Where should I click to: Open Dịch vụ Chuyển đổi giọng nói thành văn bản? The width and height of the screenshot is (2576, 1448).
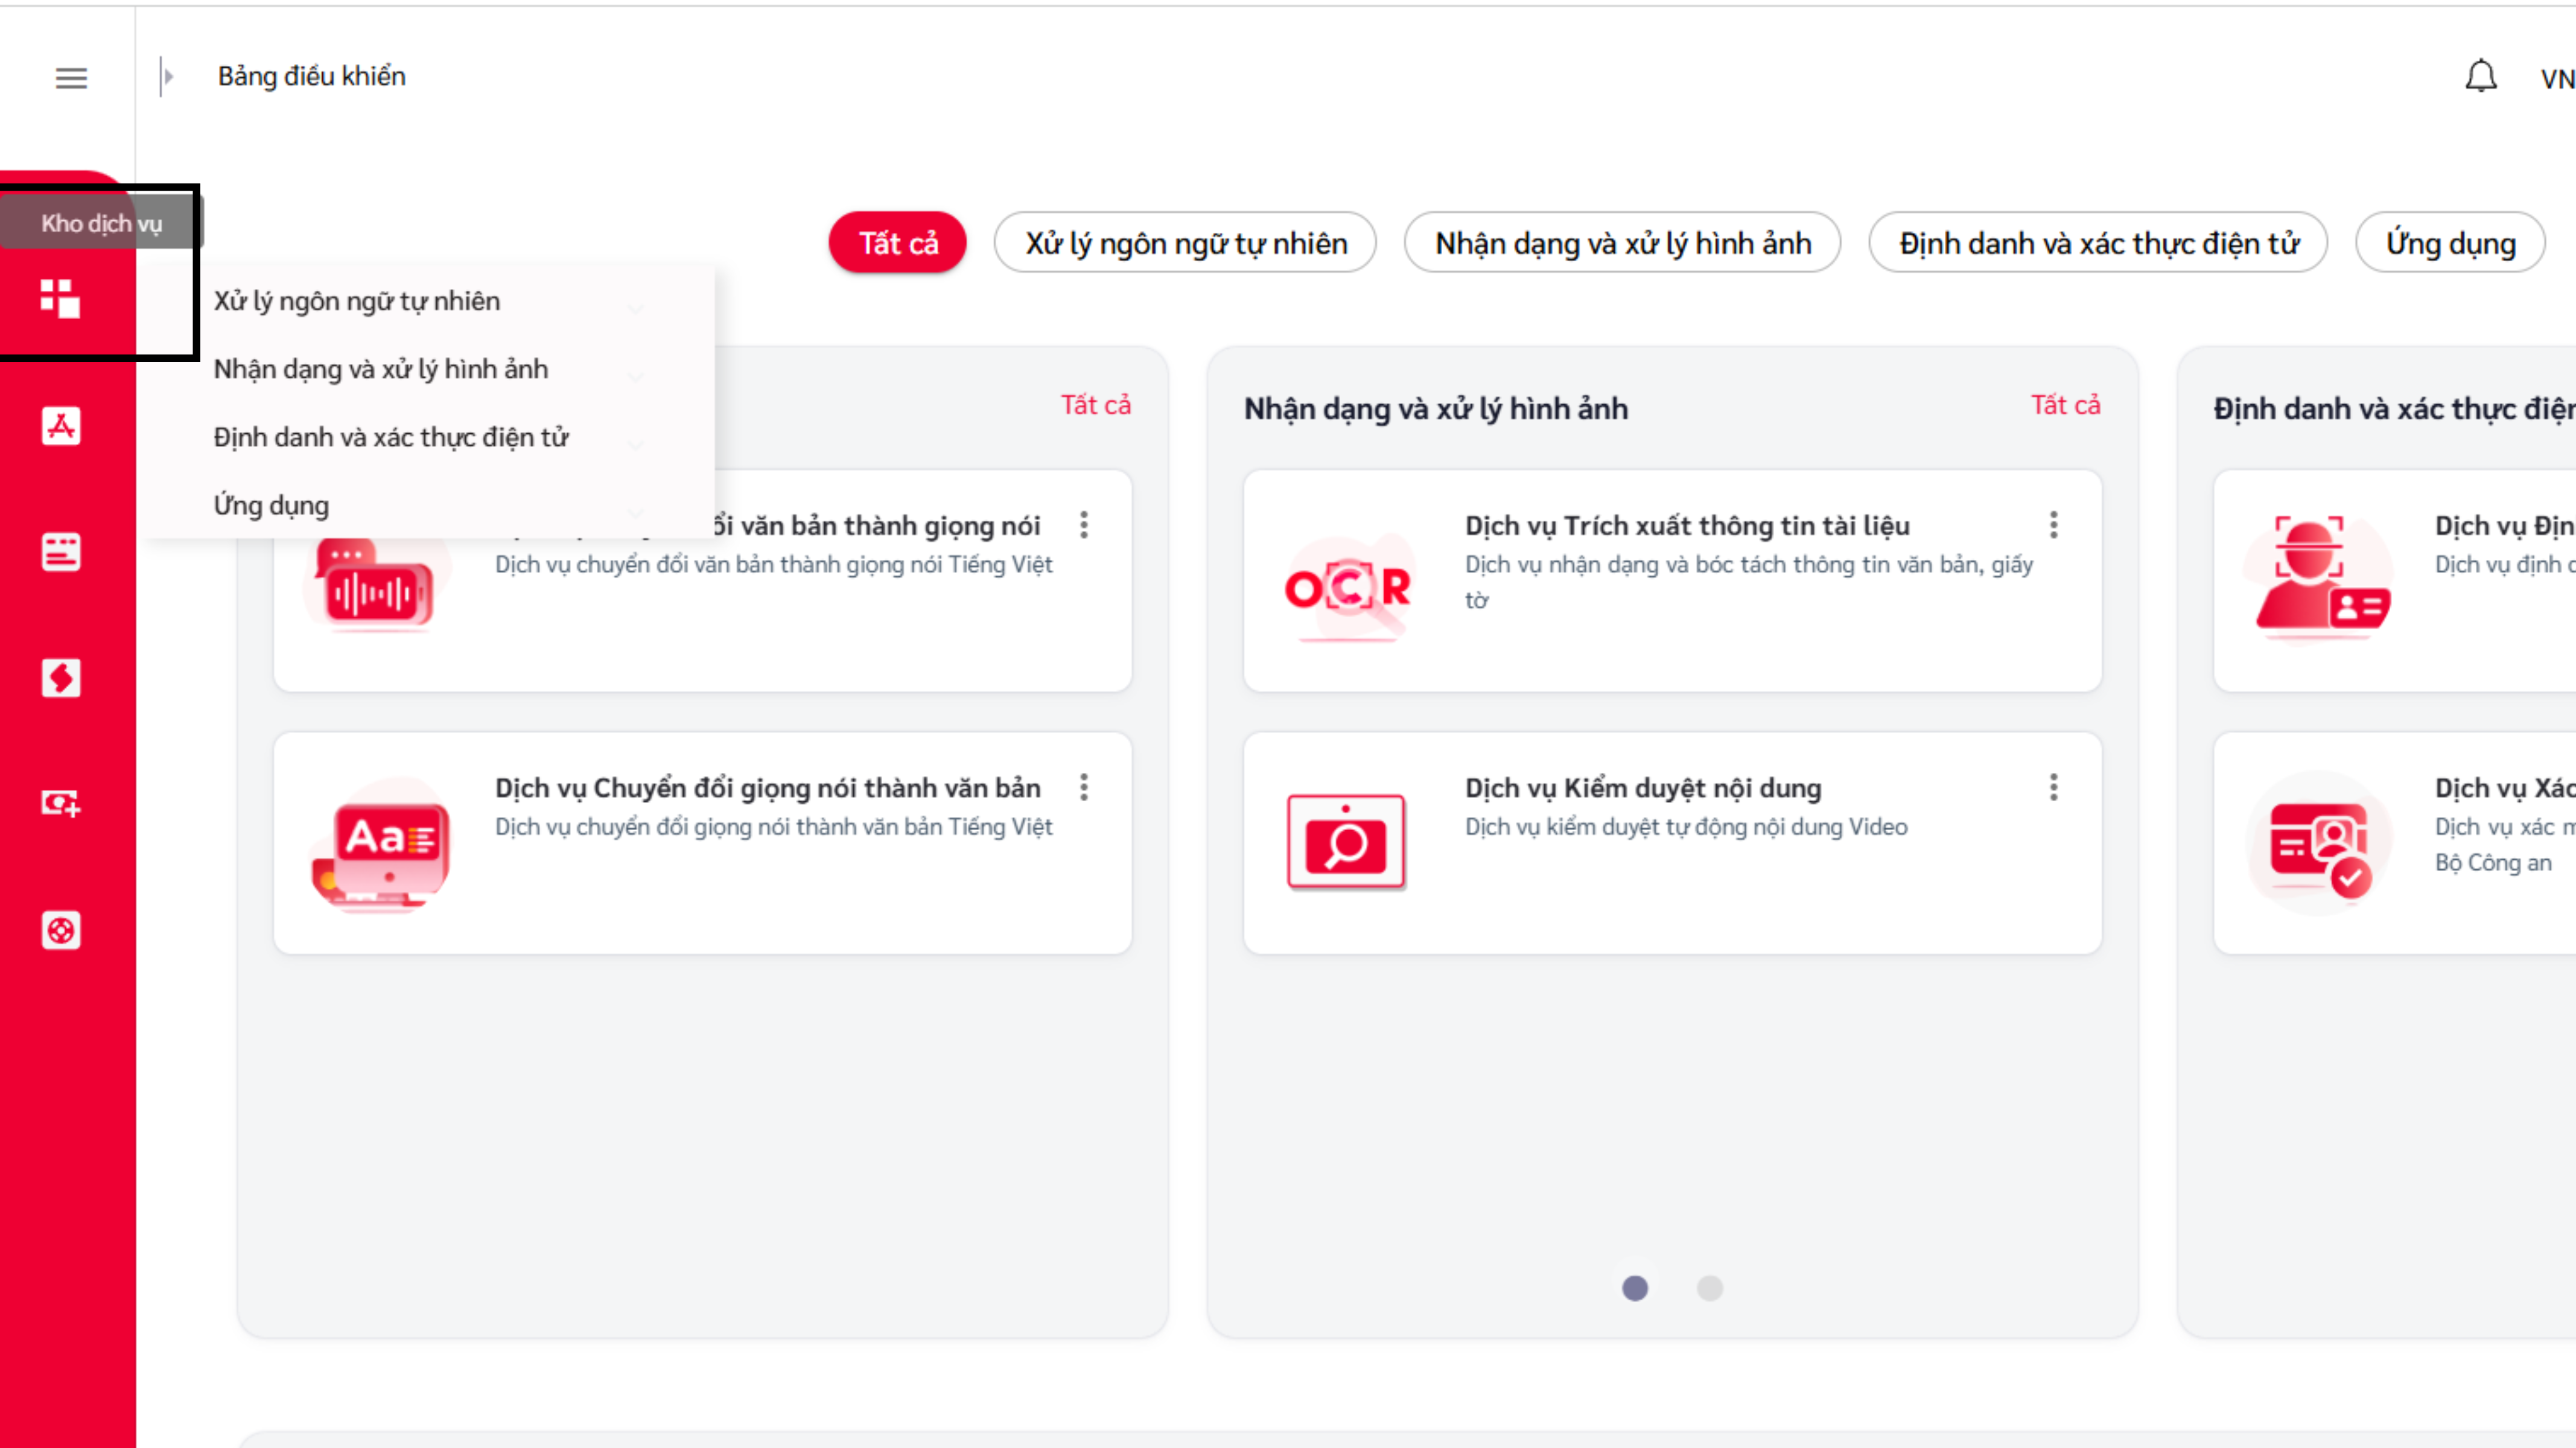(768, 788)
